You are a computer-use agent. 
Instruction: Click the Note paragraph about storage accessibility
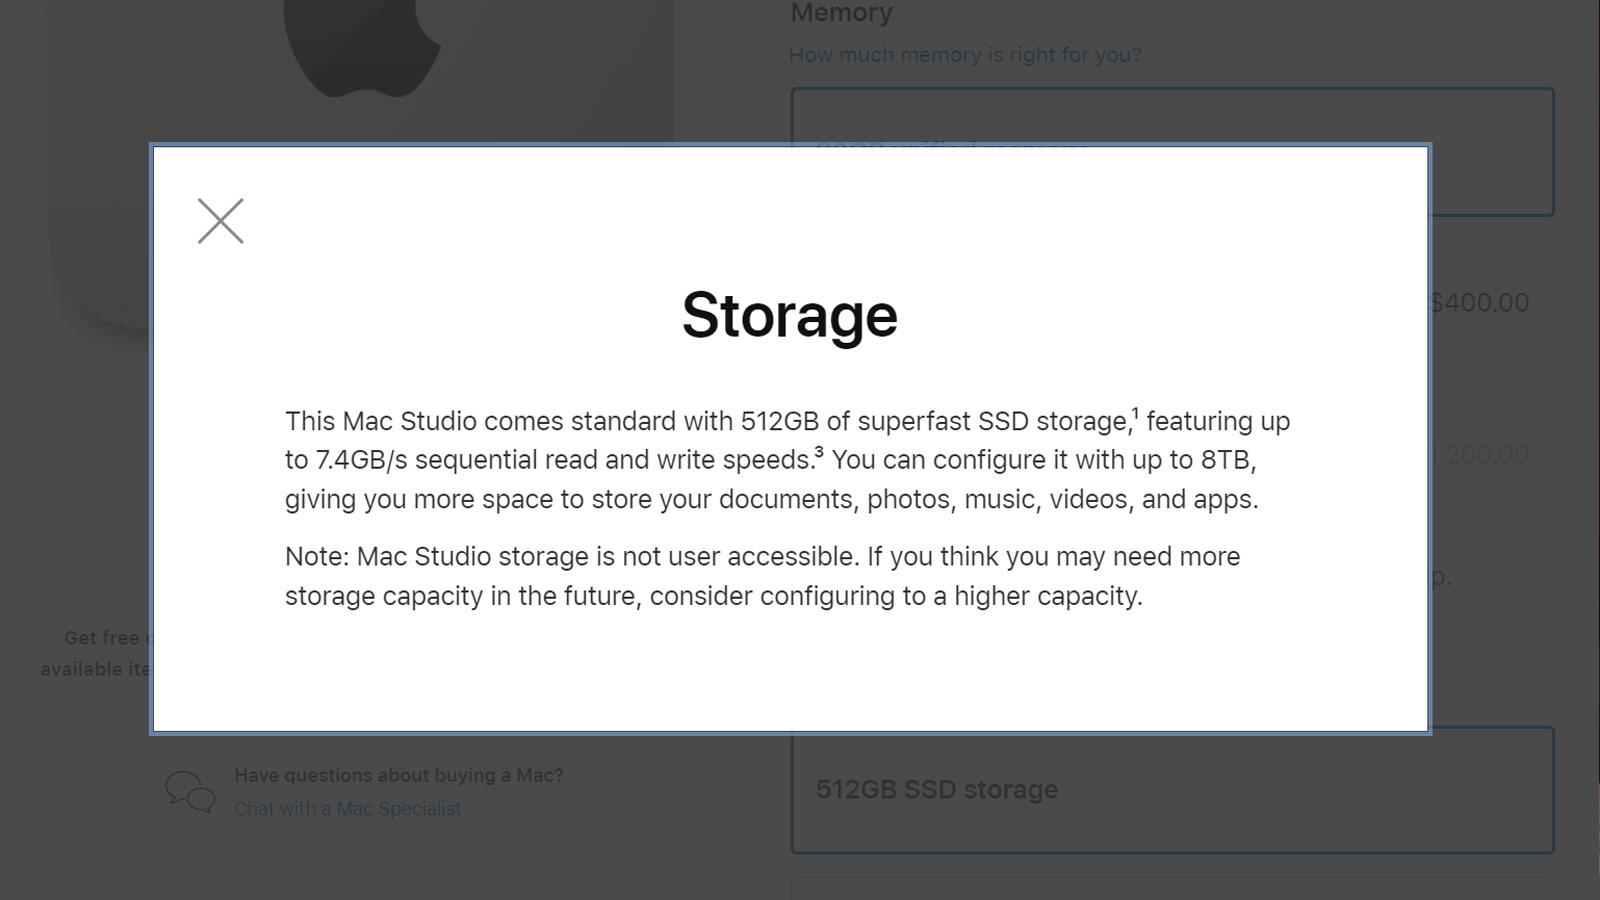click(763, 576)
